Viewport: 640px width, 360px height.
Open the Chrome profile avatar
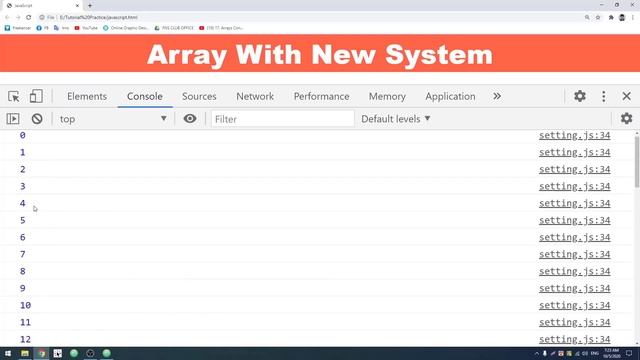pyautogui.click(x=622, y=17)
